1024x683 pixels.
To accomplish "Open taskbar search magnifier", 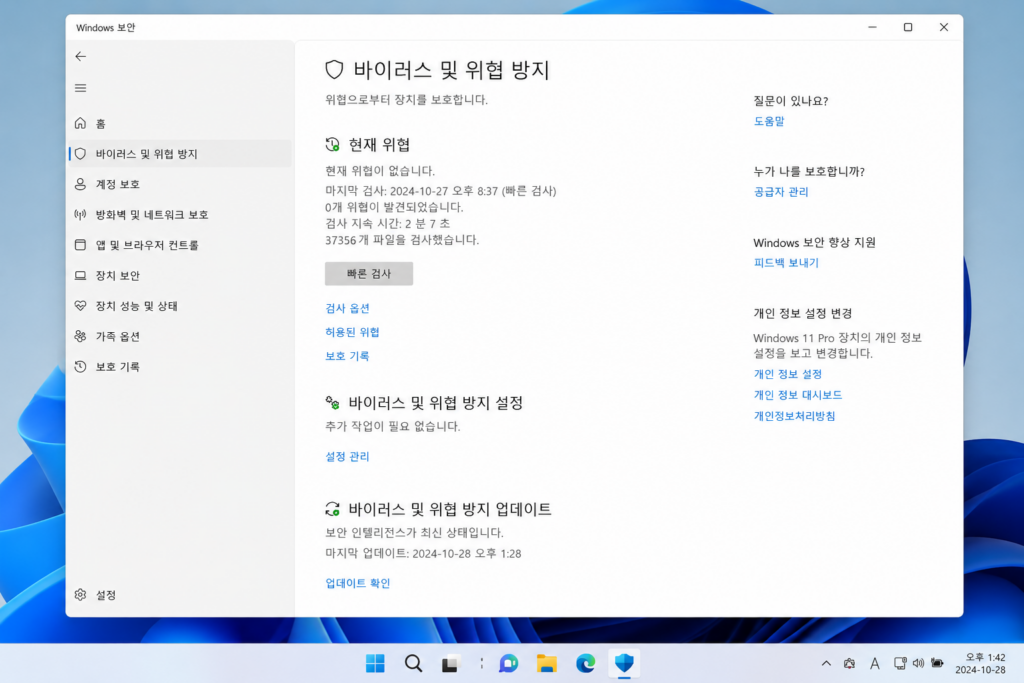I will coord(413,663).
